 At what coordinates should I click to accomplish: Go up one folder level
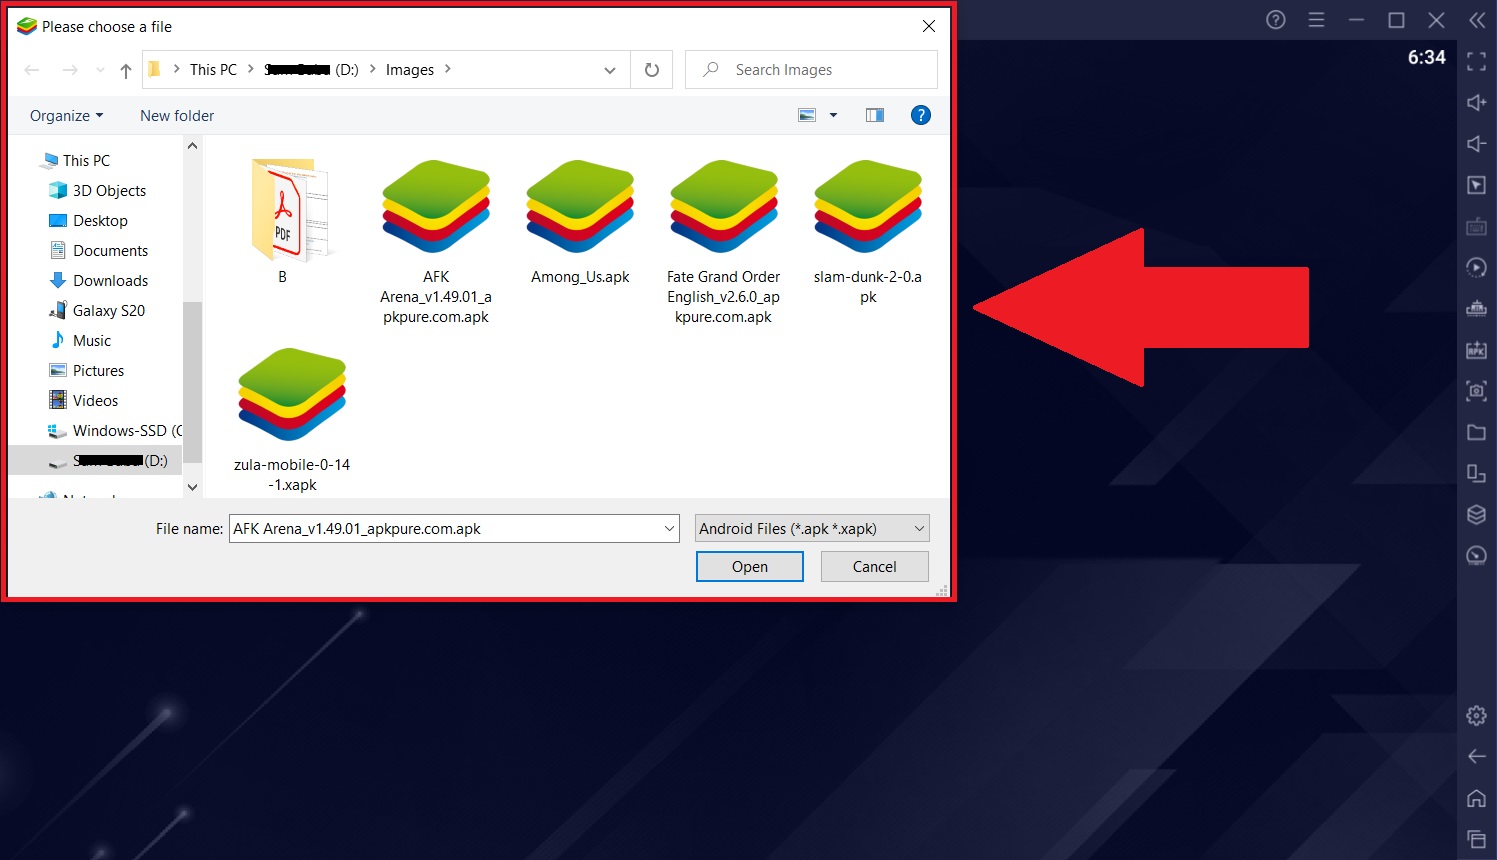[126, 70]
